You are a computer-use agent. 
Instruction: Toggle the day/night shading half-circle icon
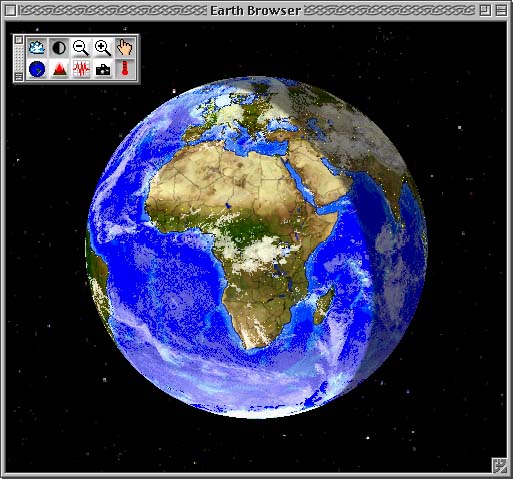point(59,47)
